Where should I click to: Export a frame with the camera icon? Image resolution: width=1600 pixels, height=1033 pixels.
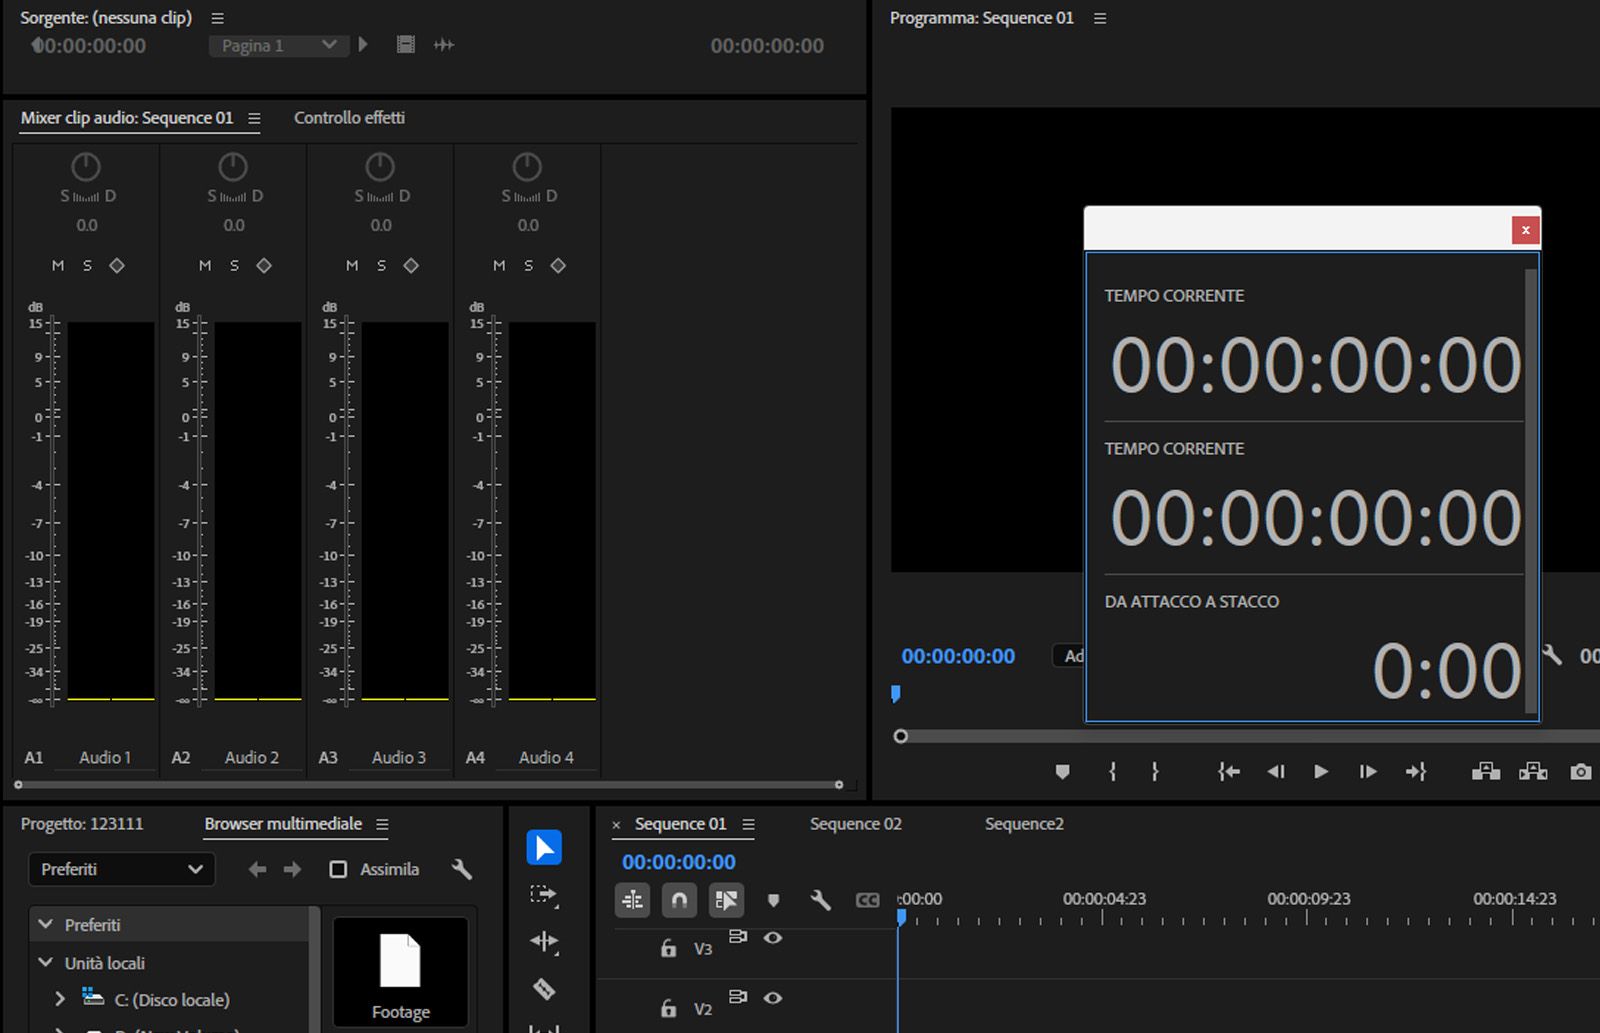point(1580,772)
